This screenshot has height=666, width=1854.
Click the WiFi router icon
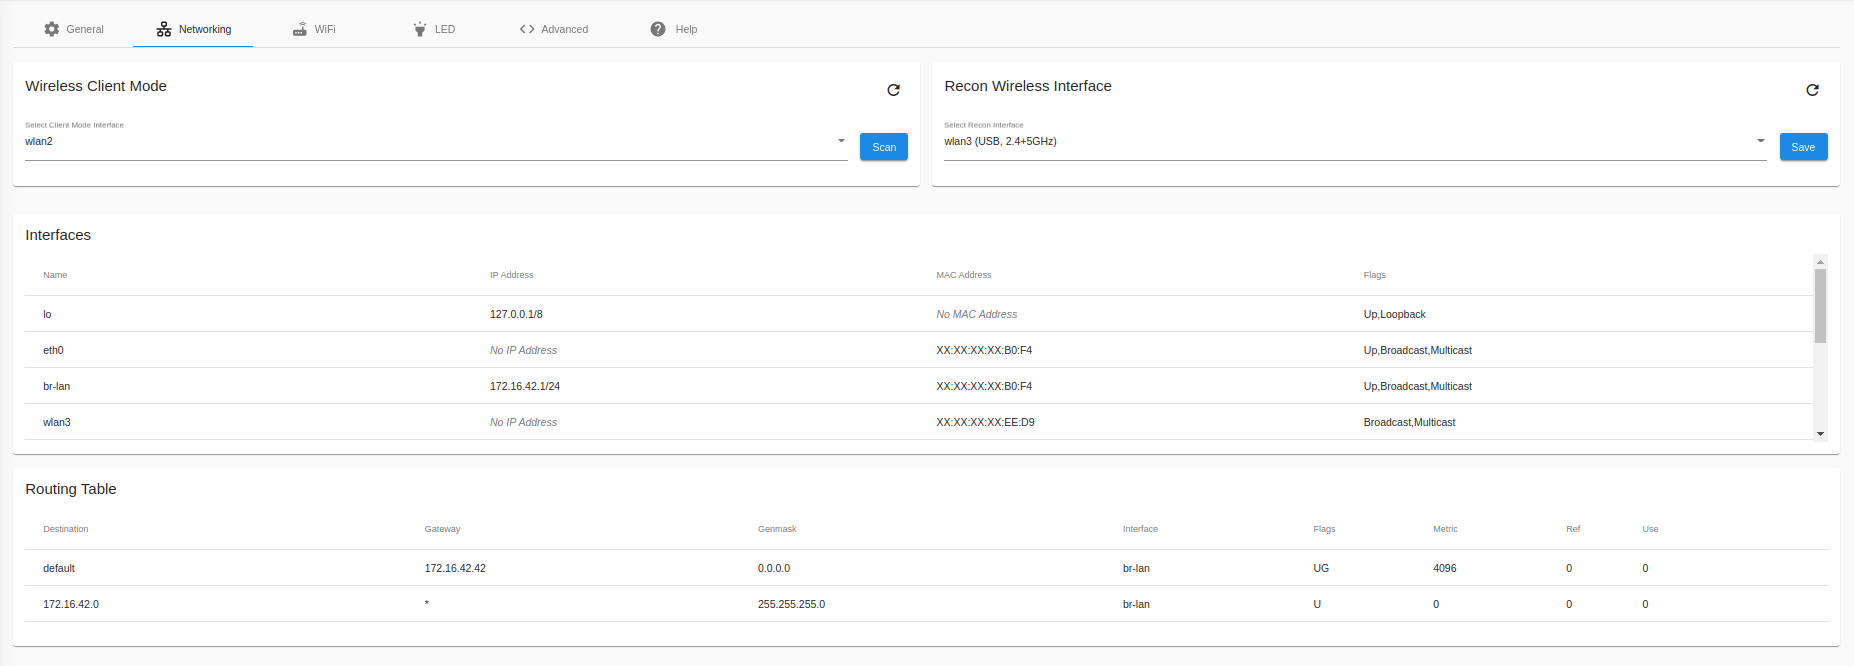[x=300, y=29]
